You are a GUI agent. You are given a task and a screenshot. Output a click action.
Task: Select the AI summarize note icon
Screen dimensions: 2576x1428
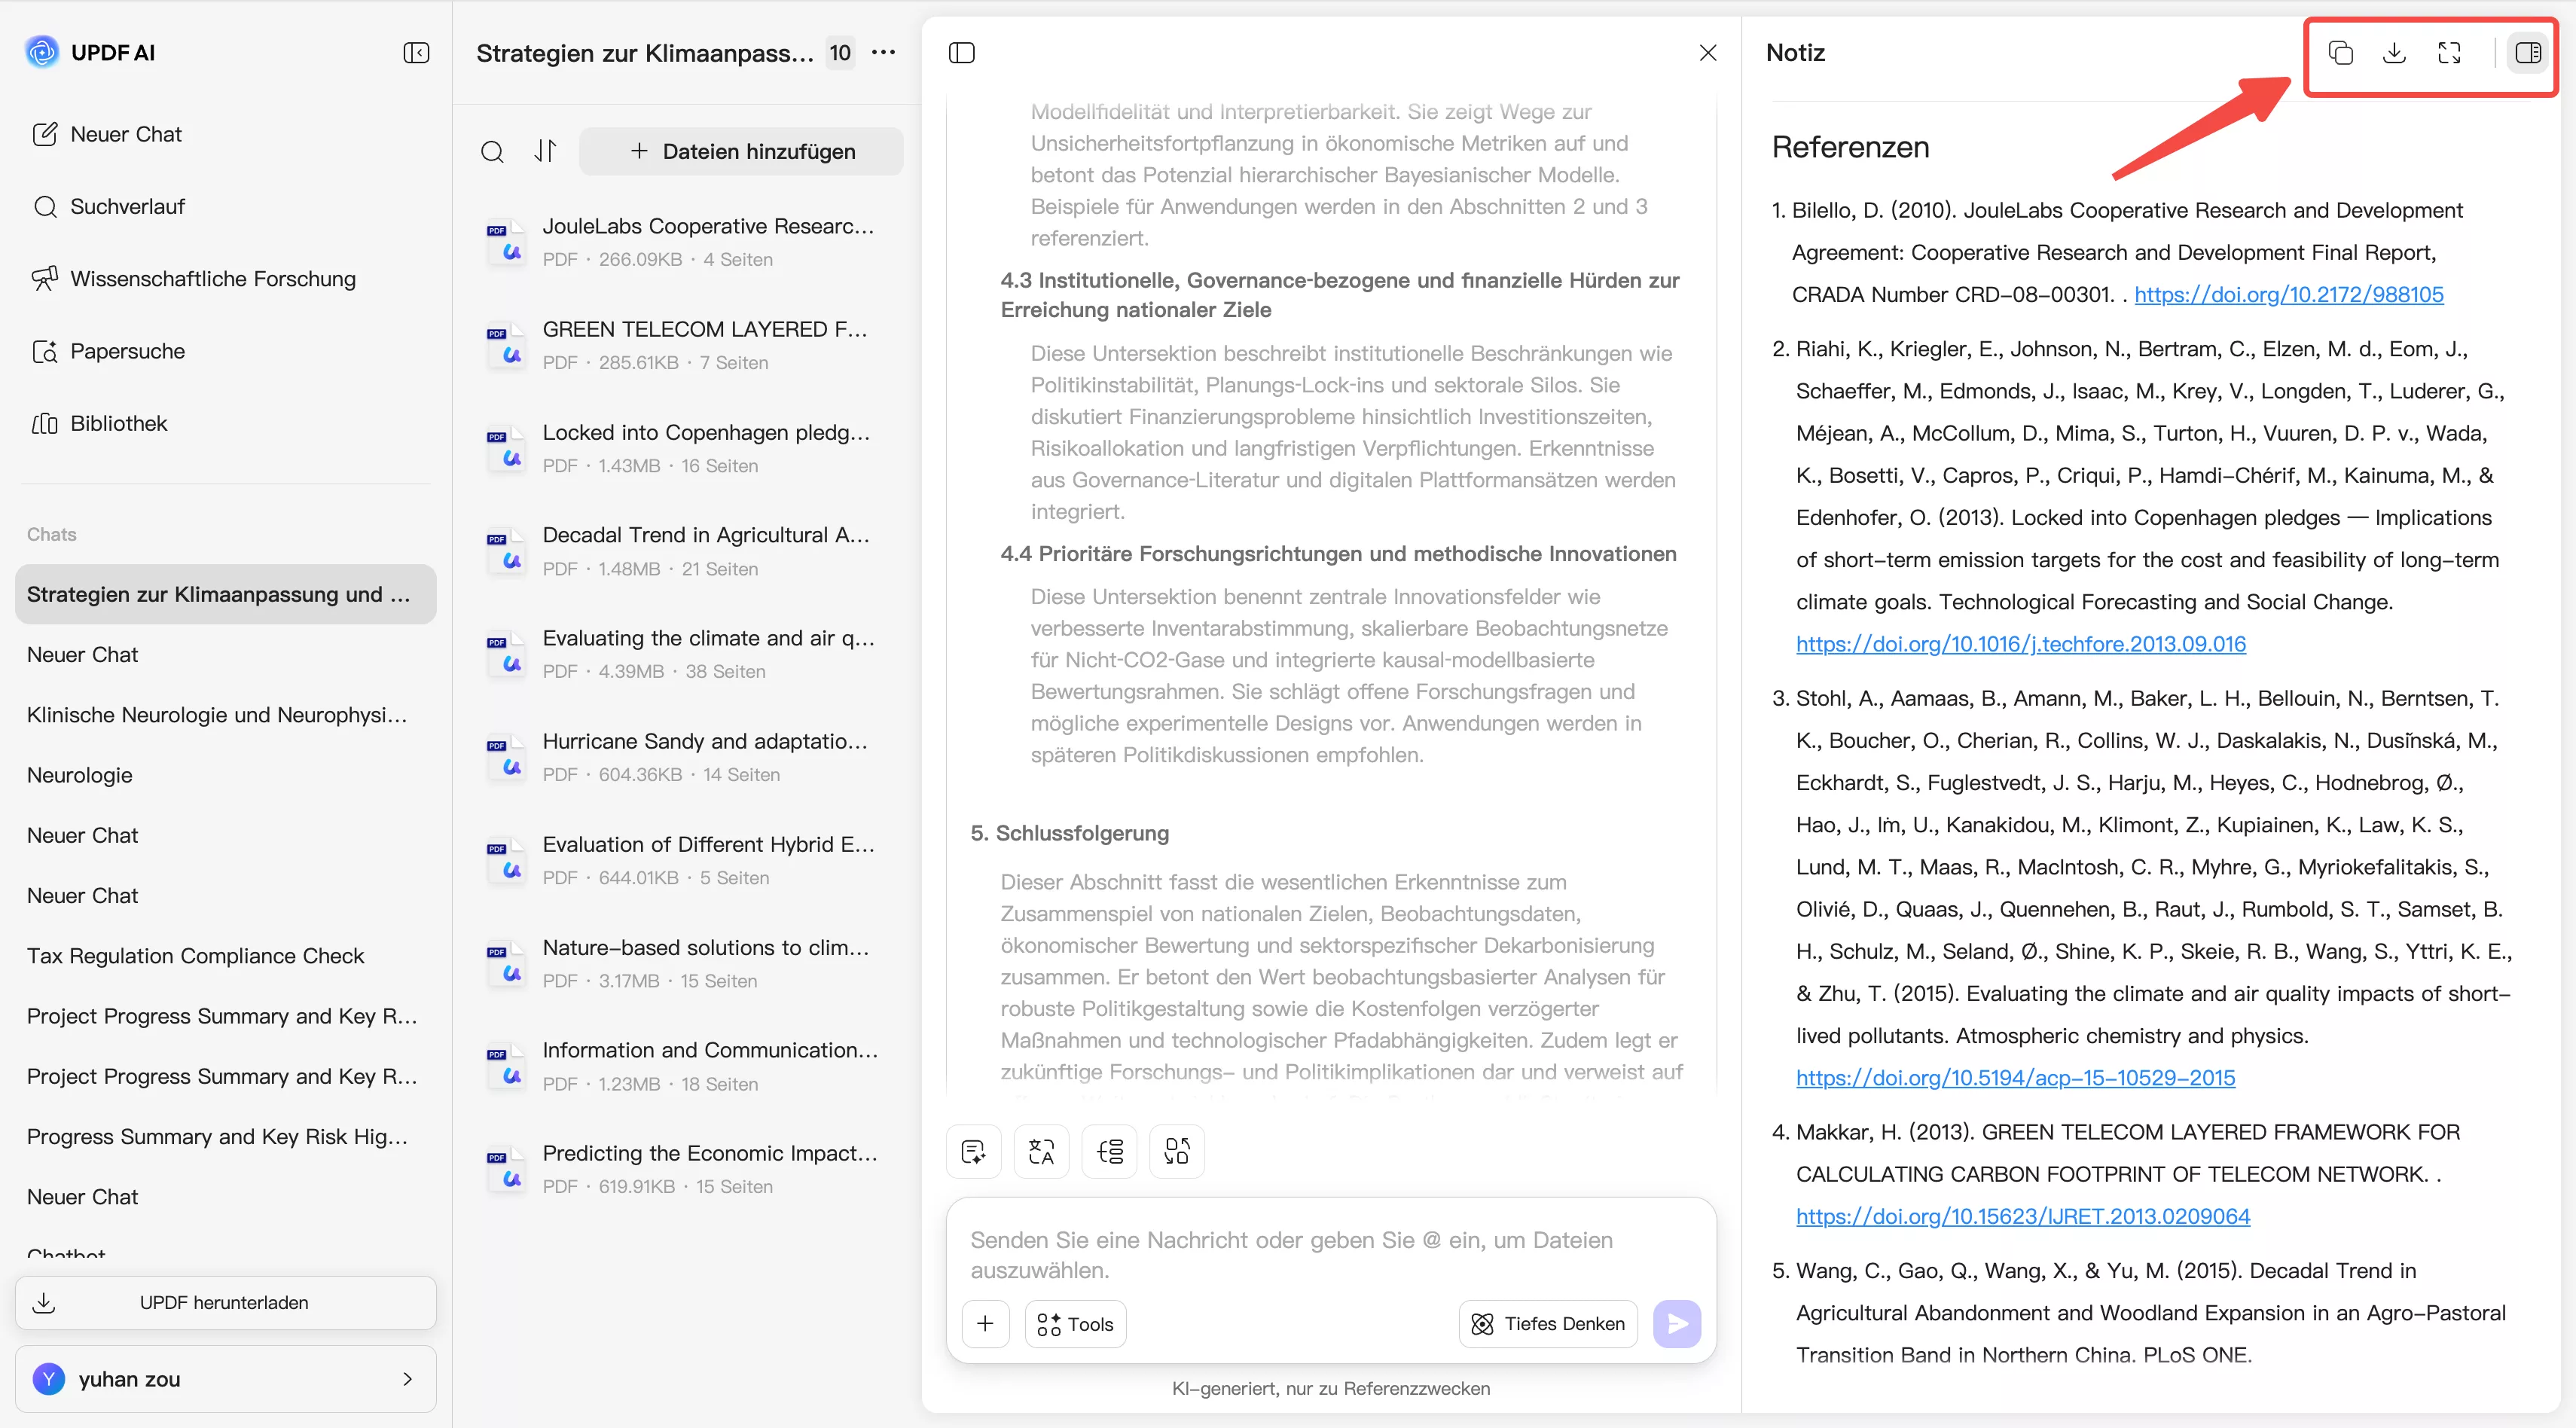point(973,1151)
